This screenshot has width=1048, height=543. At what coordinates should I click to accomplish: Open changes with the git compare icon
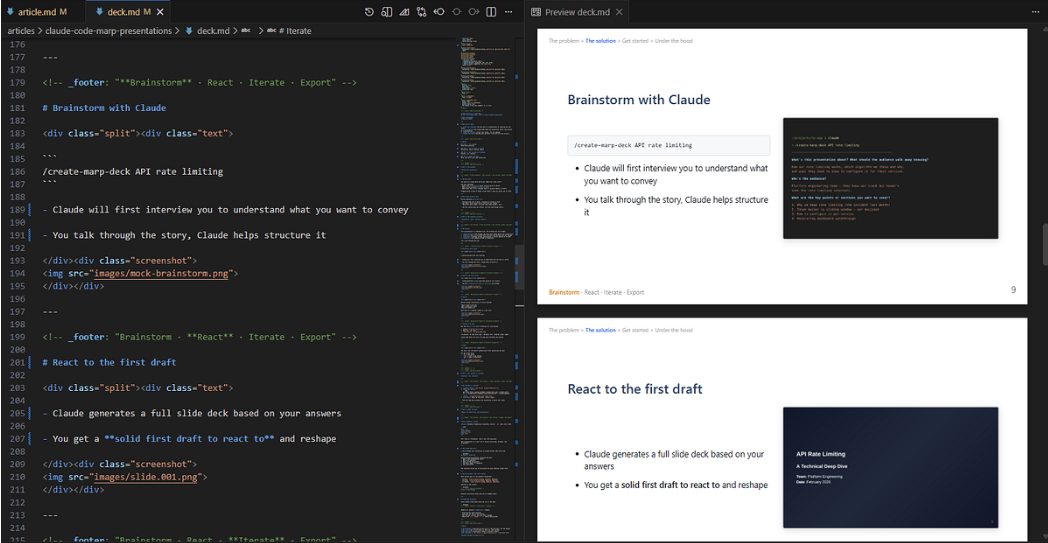pos(422,12)
